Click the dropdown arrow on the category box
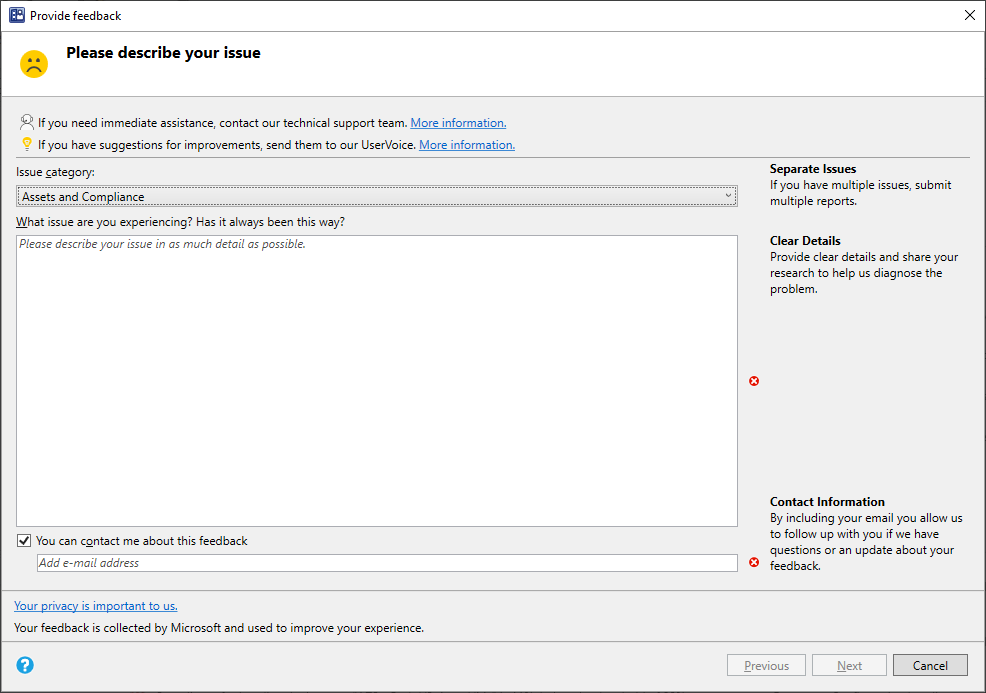986x693 pixels. click(728, 196)
